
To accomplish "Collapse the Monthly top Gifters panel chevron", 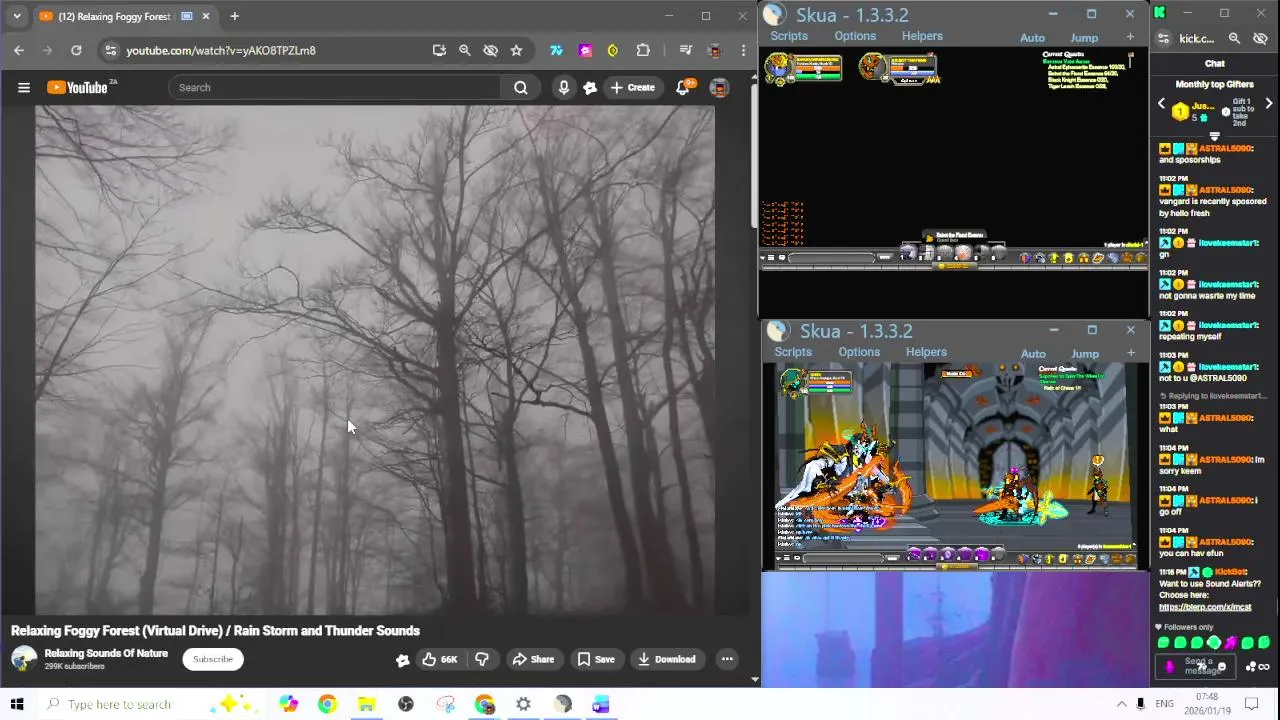I will click(1215, 136).
